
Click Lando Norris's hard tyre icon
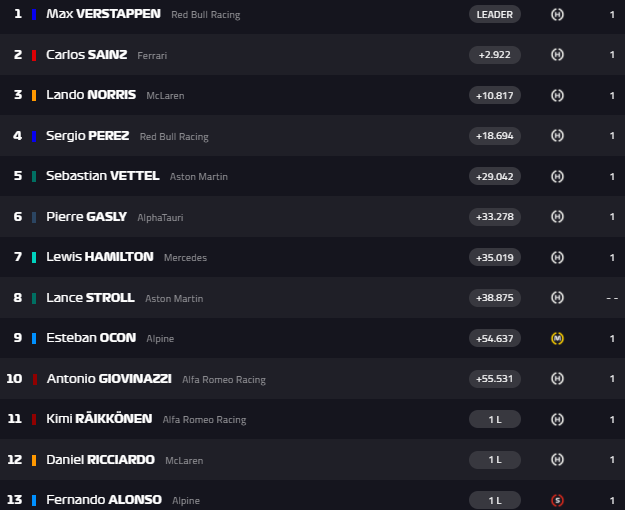click(x=558, y=95)
